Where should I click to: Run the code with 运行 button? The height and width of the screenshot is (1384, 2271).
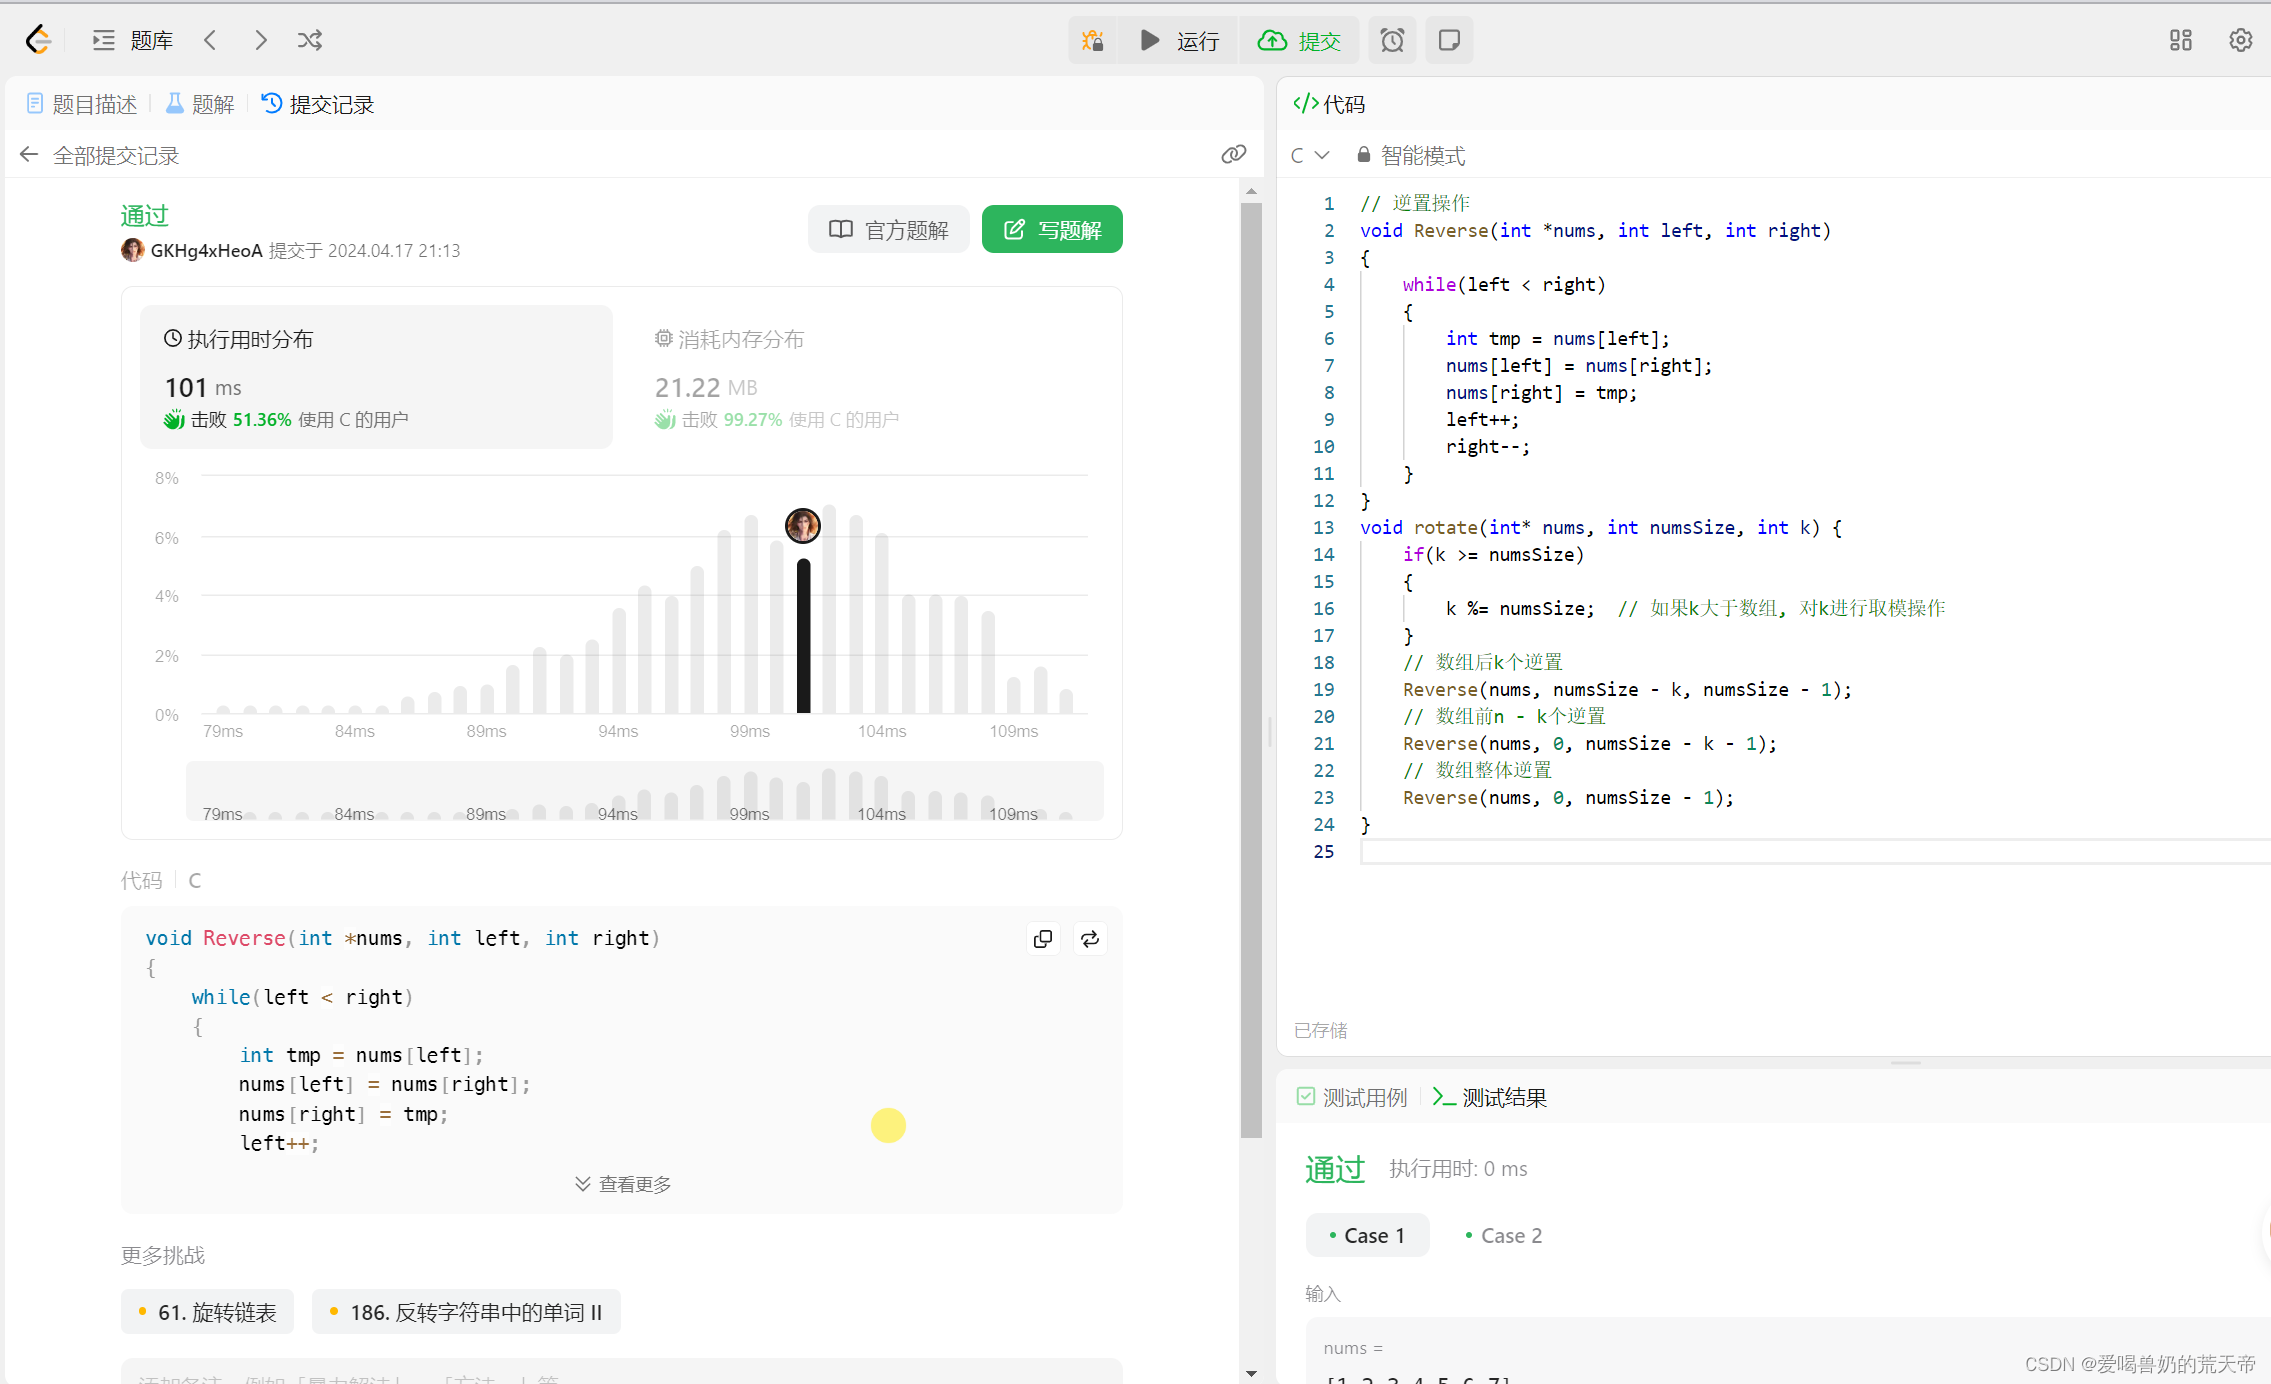(1179, 40)
